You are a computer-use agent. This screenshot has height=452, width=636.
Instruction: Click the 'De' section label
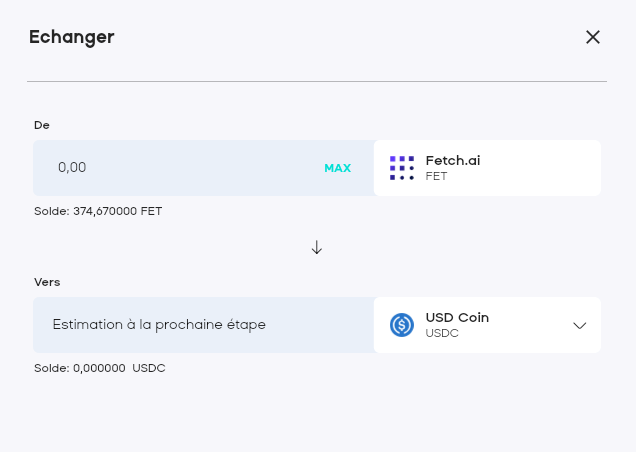(42, 125)
